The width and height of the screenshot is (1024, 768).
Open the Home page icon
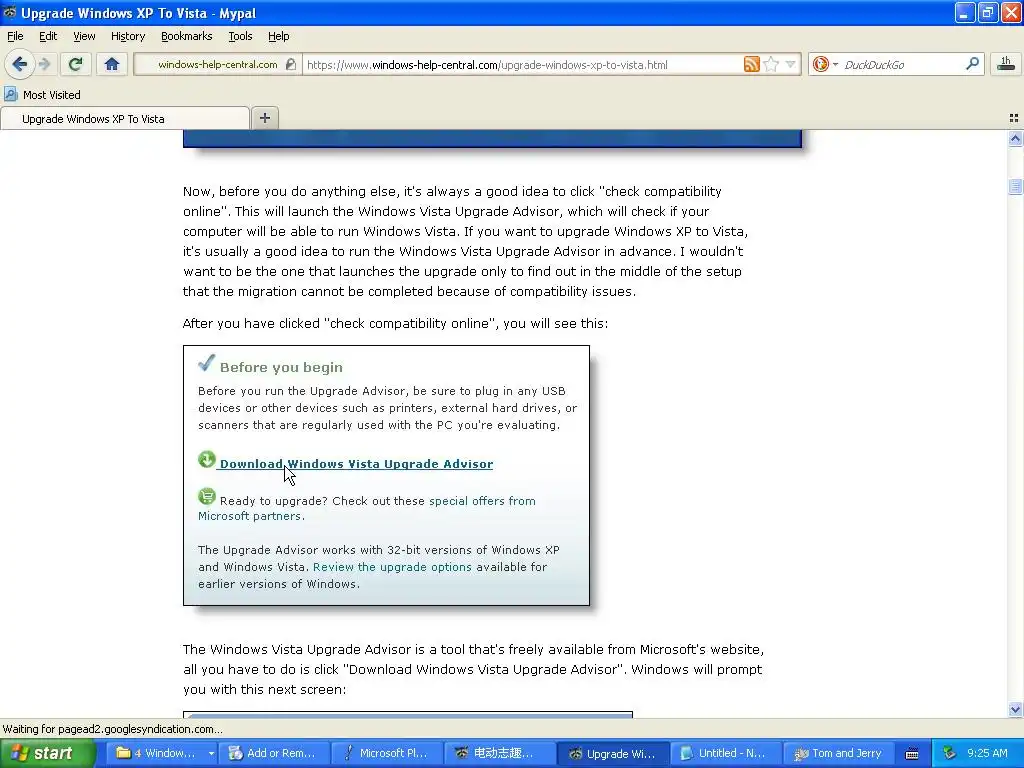pyautogui.click(x=112, y=64)
